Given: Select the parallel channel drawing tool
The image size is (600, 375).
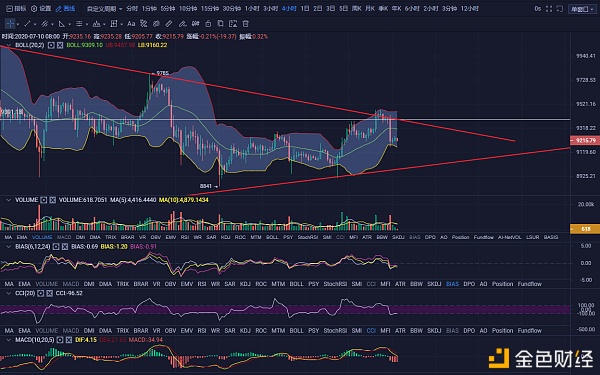Looking at the screenshot, I should pyautogui.click(x=44, y=24).
